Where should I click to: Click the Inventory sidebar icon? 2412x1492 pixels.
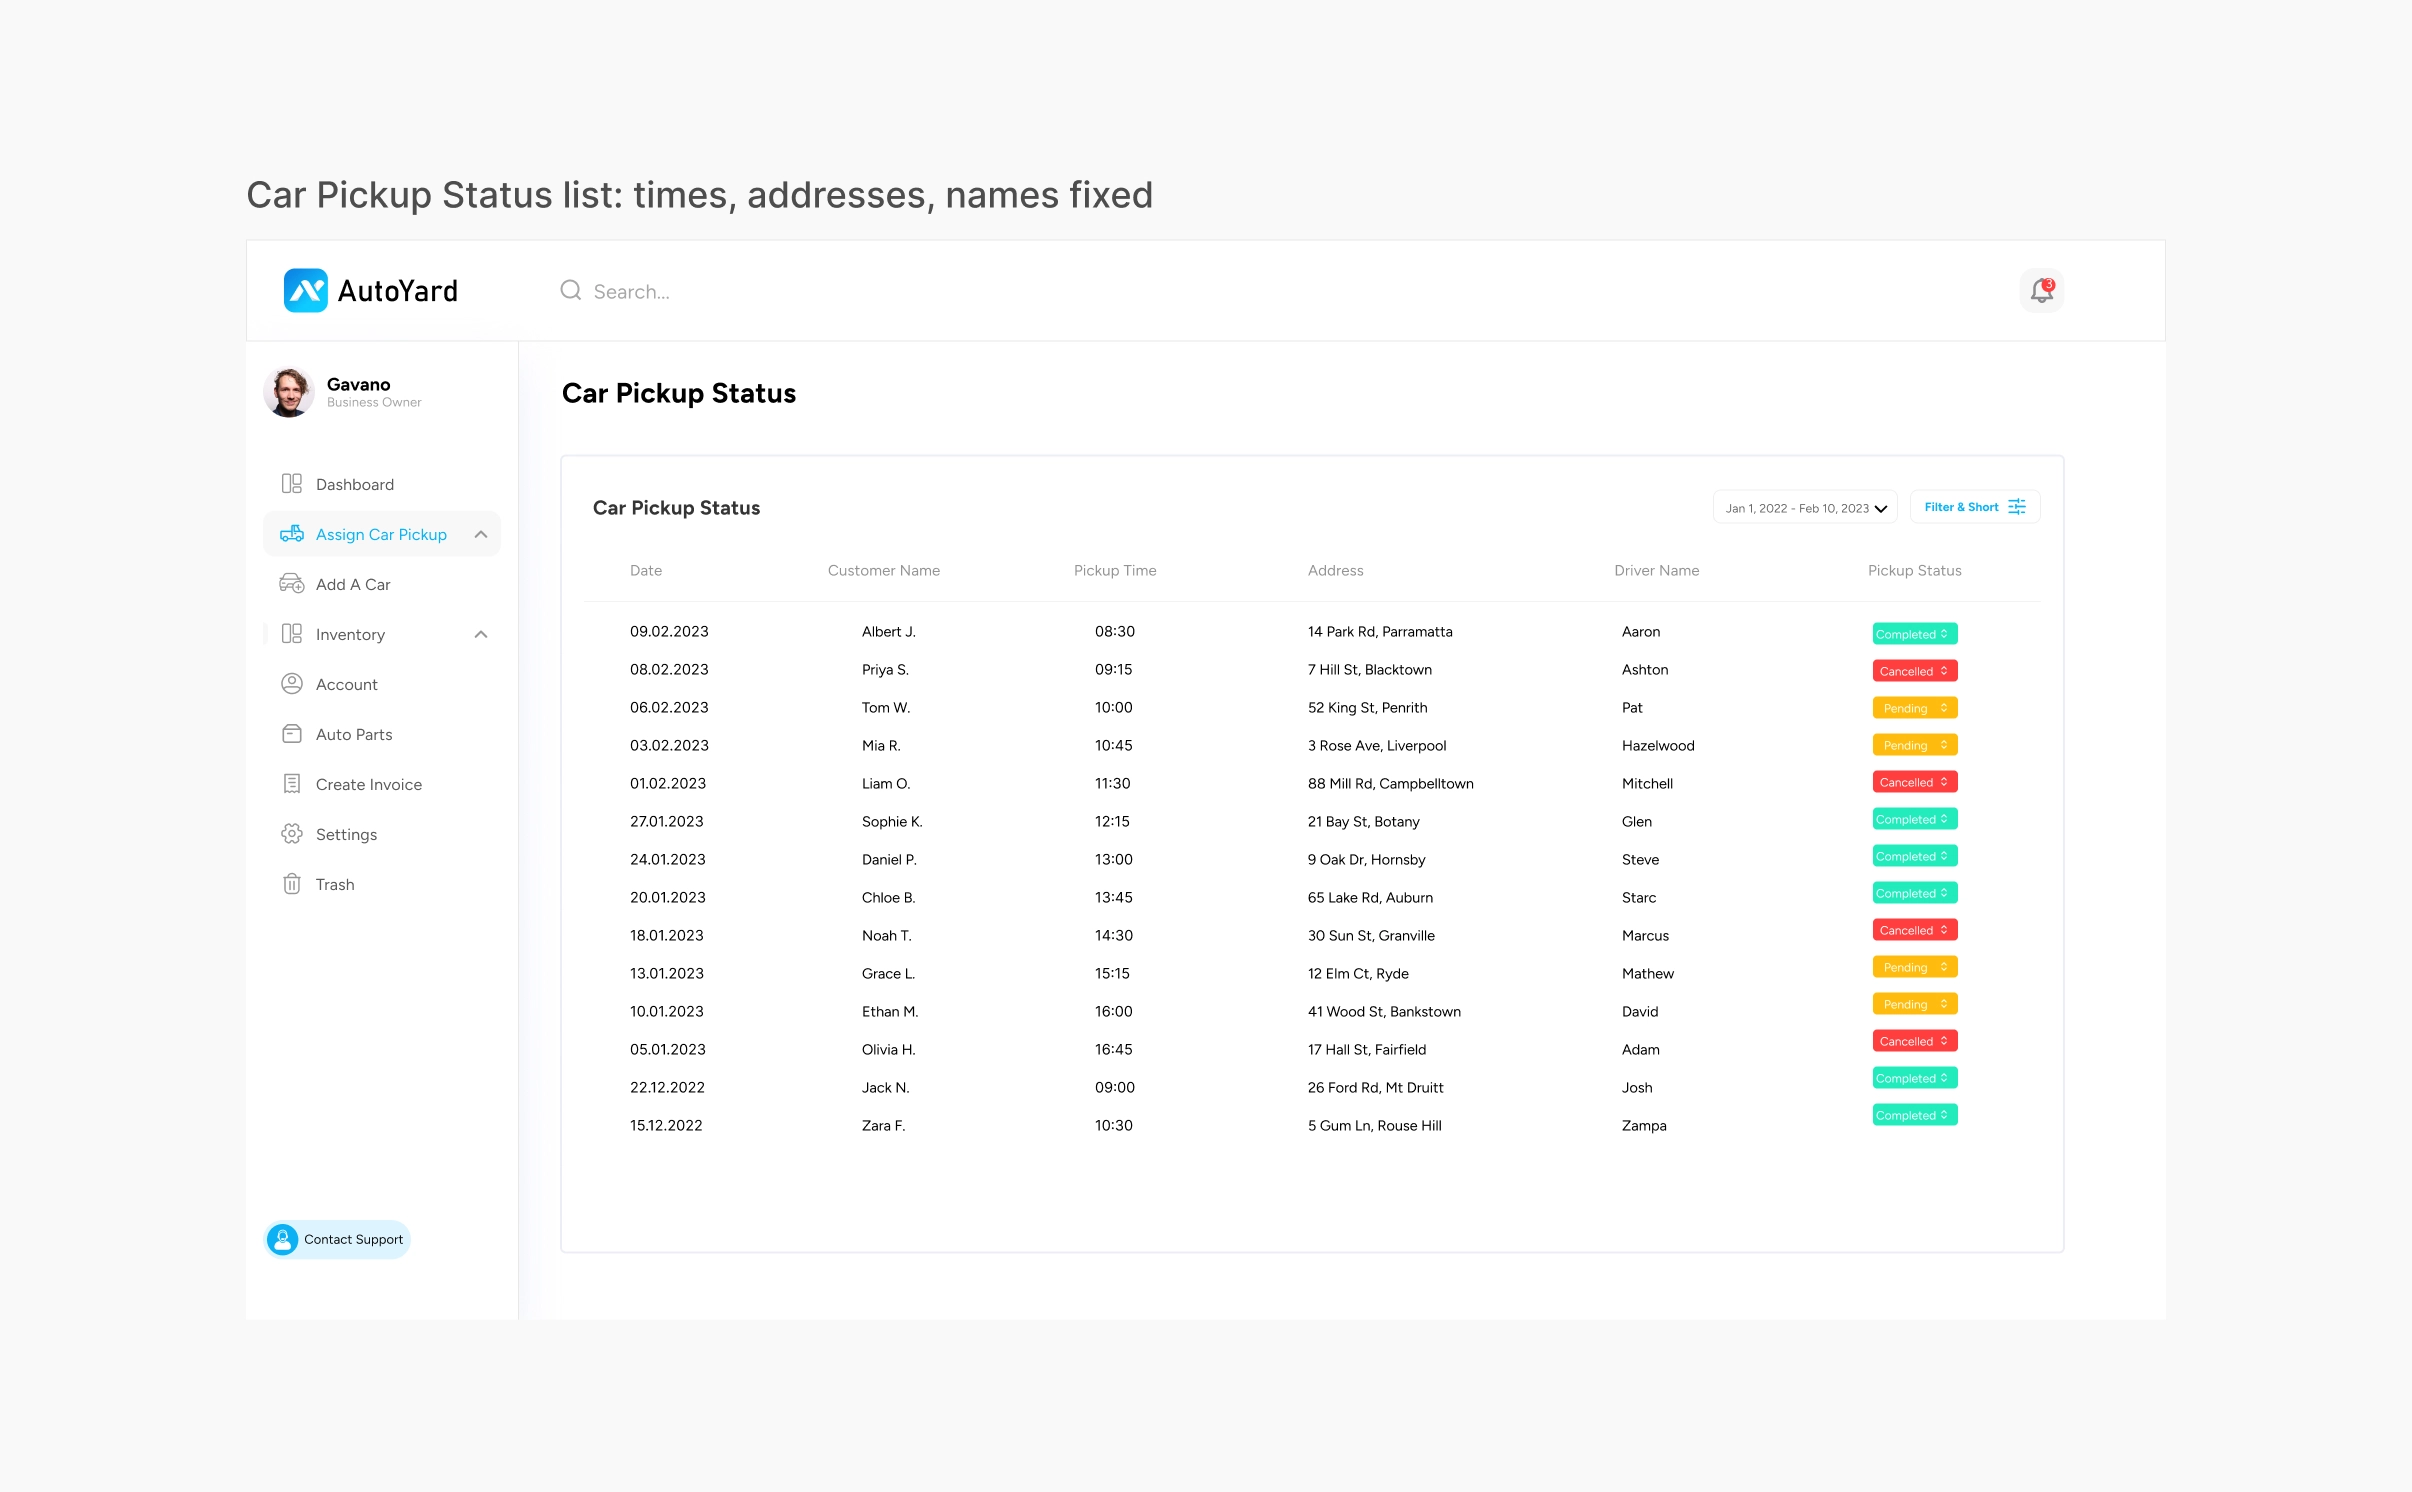click(291, 634)
